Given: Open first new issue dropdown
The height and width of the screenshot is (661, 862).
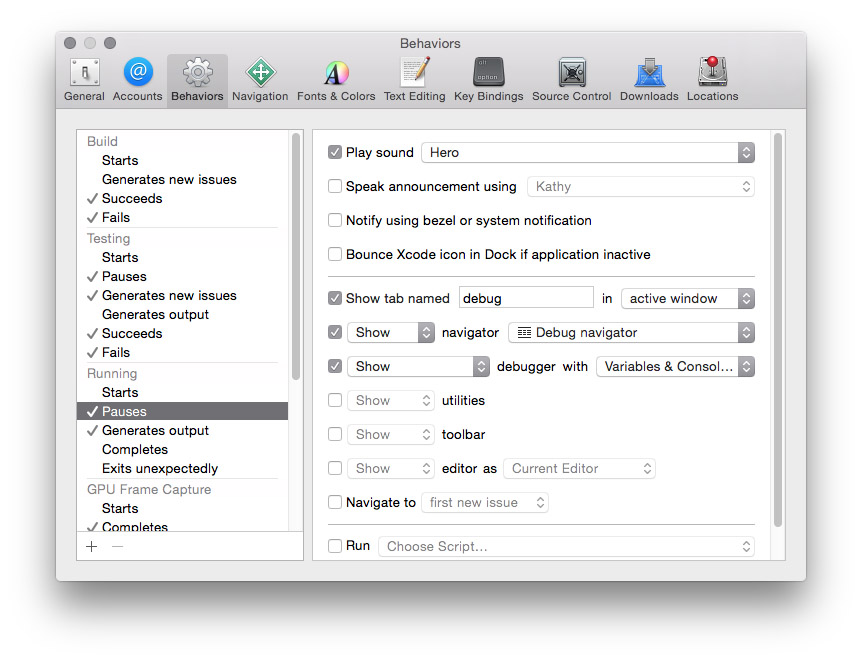Looking at the screenshot, I should (x=485, y=502).
